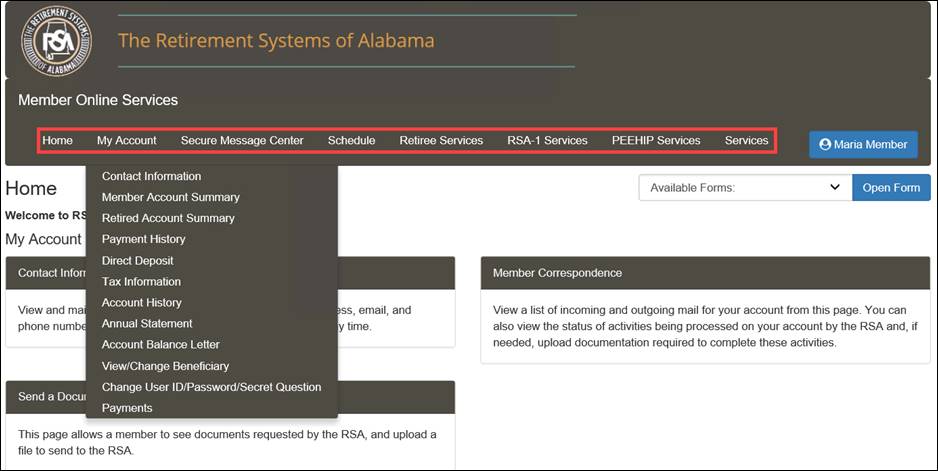The image size is (938, 471).
Task: Click the Send a Document card header
Action: [x=230, y=397]
